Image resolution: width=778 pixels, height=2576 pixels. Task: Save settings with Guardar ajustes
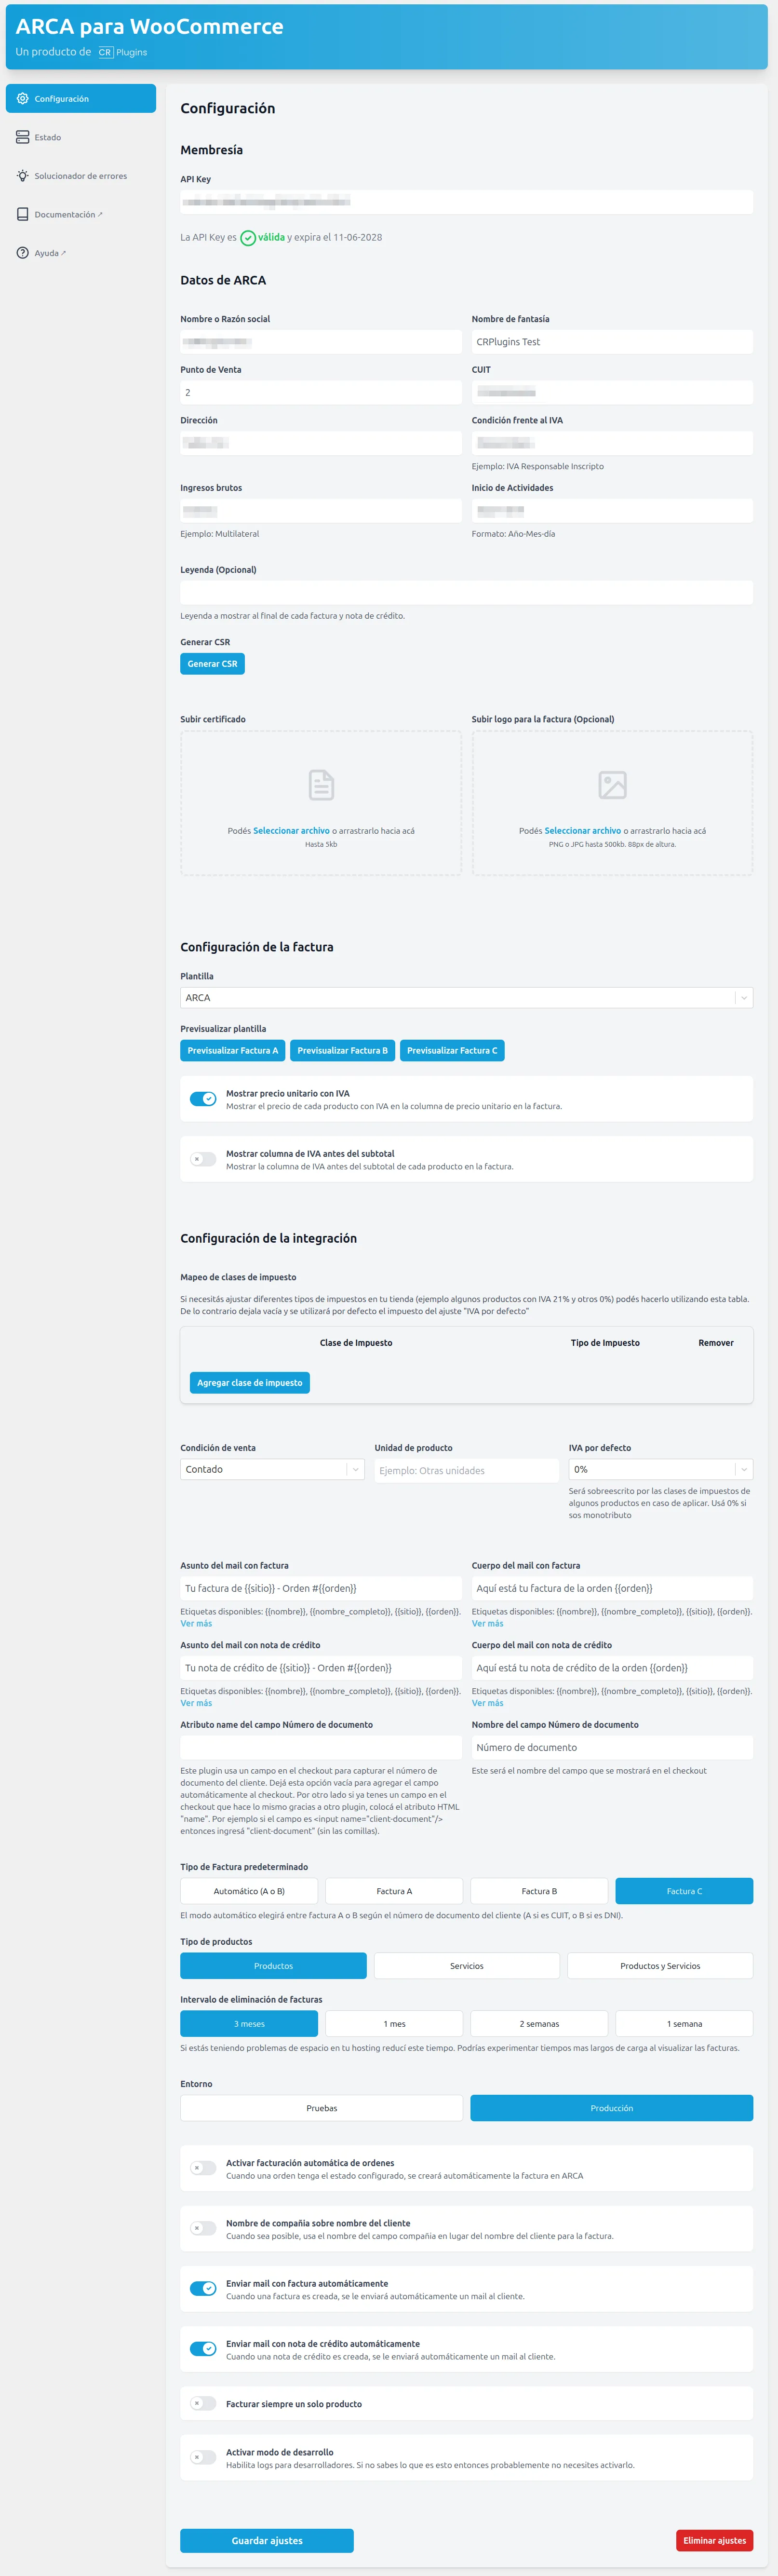(x=266, y=2540)
